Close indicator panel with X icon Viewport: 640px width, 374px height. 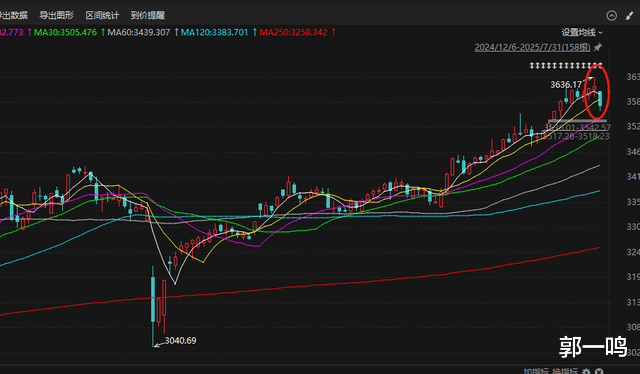(599, 371)
